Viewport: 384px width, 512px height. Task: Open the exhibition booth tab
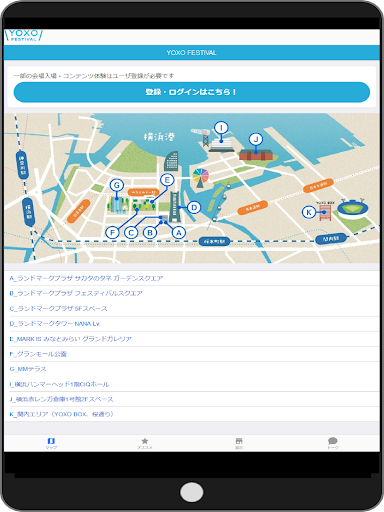pos(239,443)
